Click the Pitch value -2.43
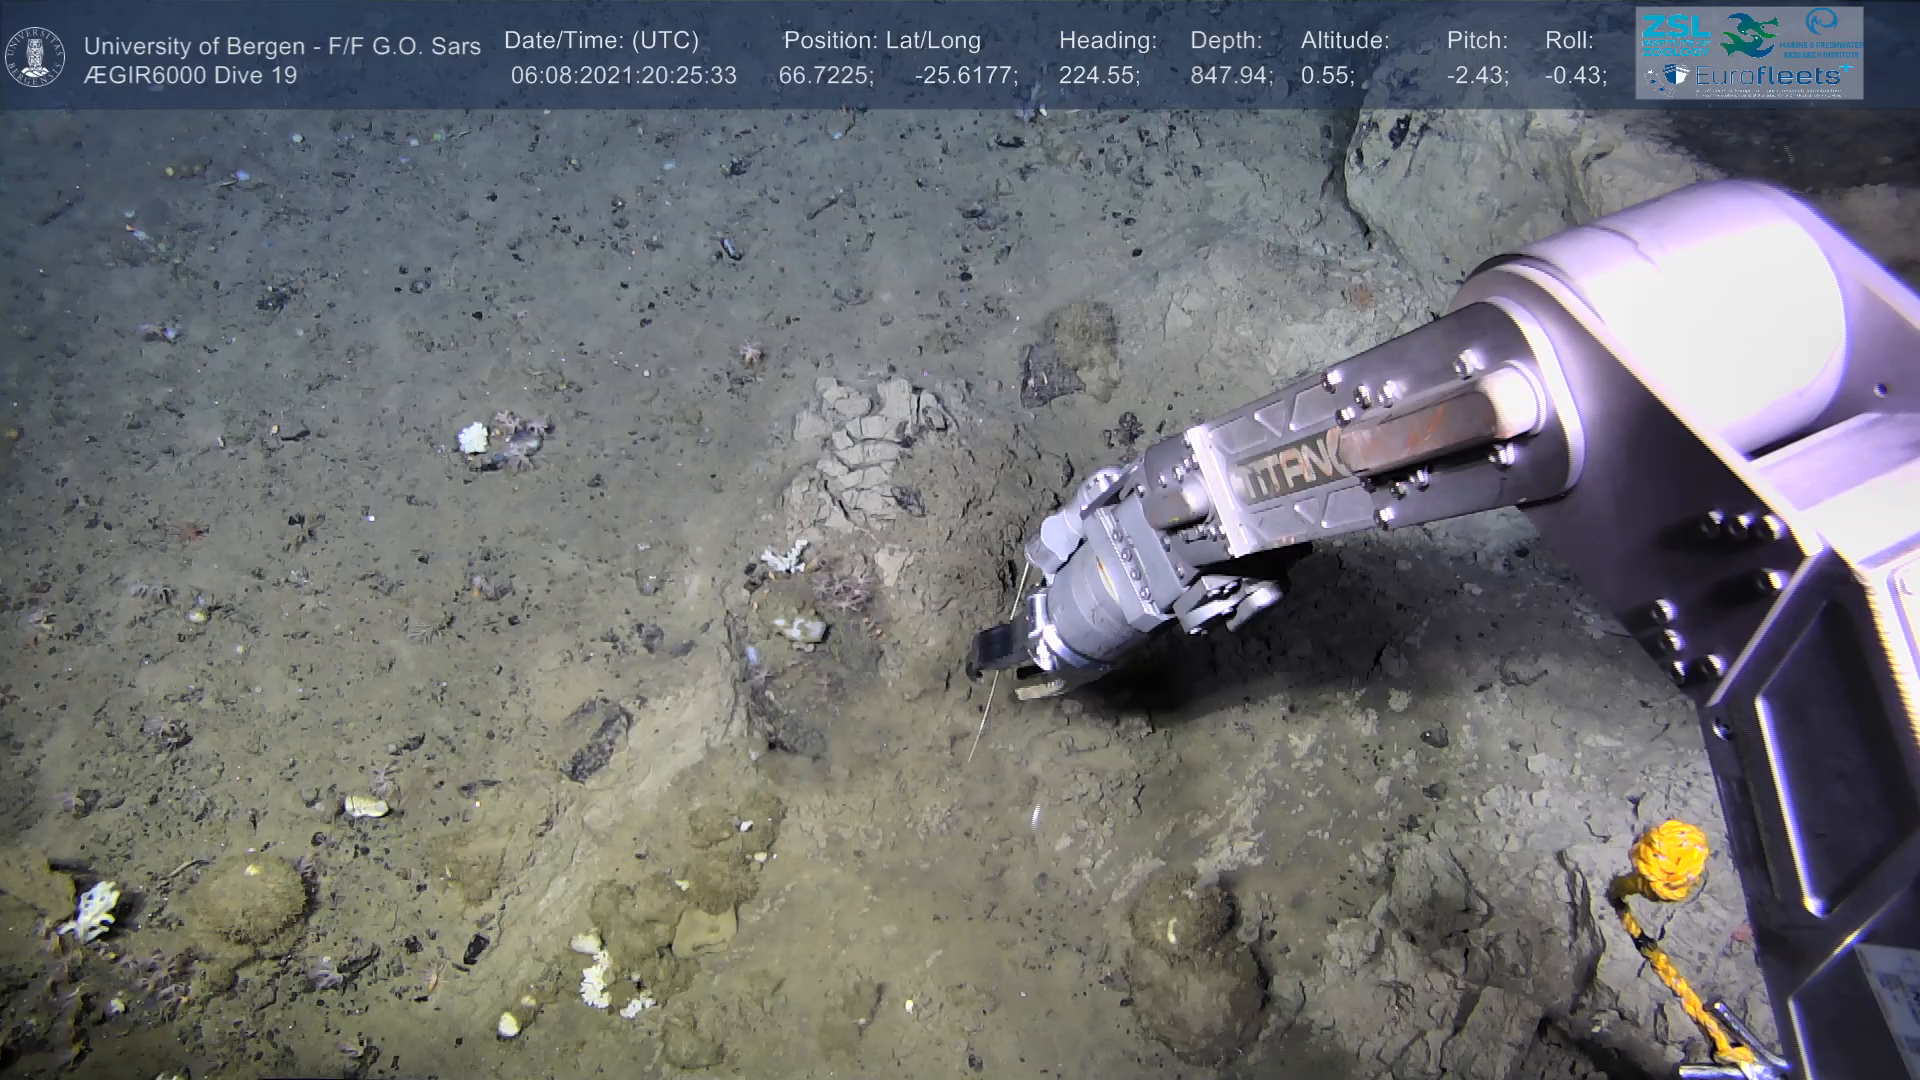Viewport: 1920px width, 1080px height. [x=1476, y=75]
